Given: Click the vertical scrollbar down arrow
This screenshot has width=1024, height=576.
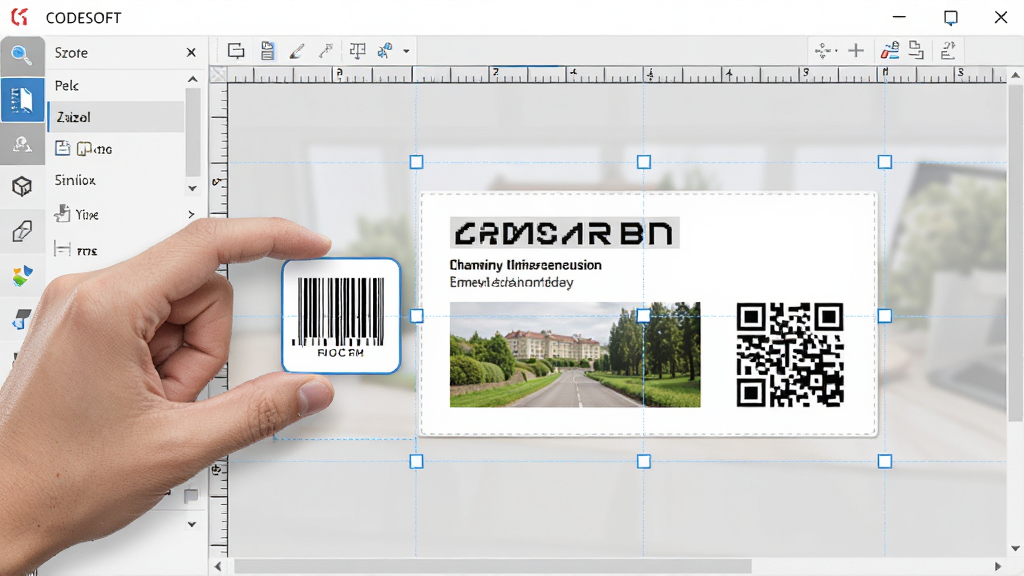Looking at the screenshot, I should [1016, 549].
